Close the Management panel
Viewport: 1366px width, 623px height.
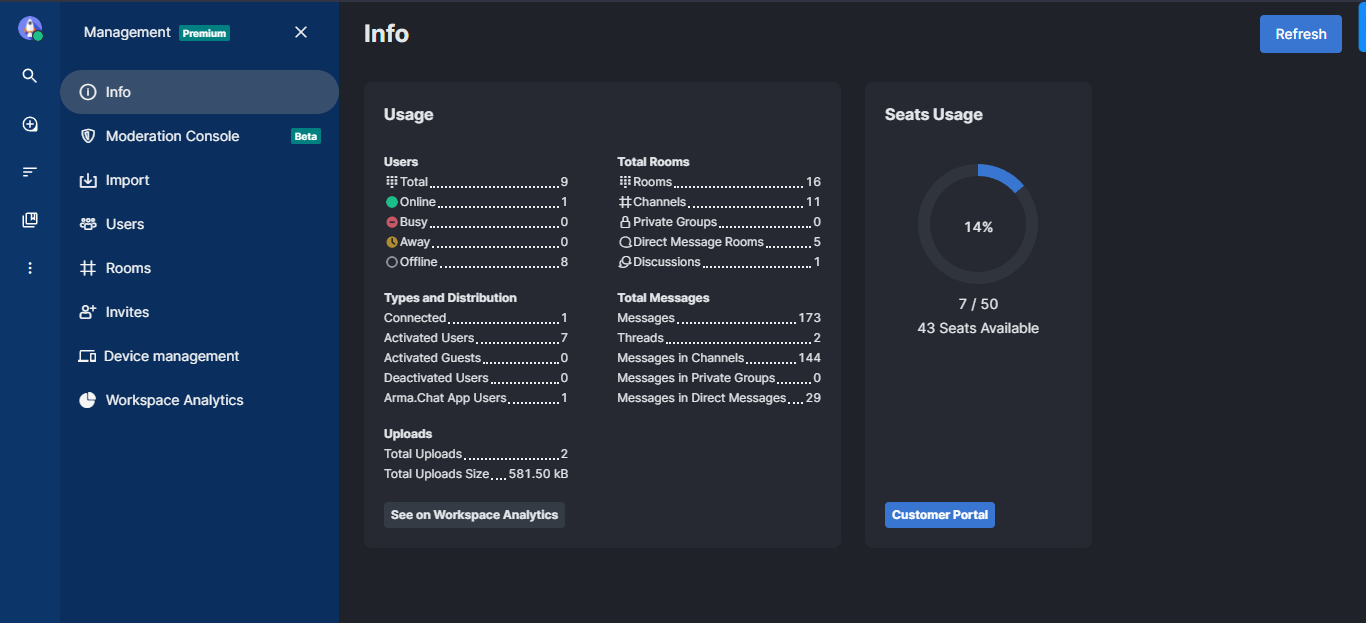301,32
